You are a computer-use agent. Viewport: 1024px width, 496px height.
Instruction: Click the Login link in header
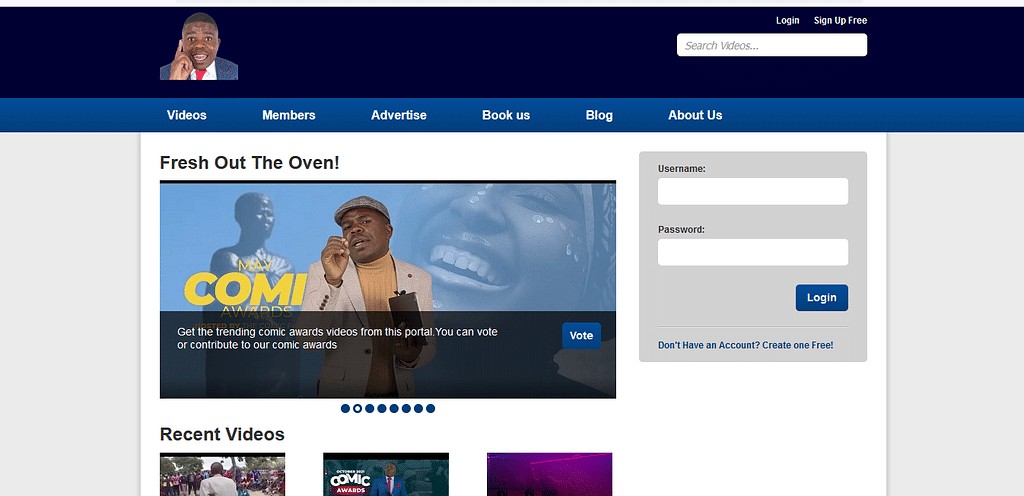pyautogui.click(x=787, y=20)
